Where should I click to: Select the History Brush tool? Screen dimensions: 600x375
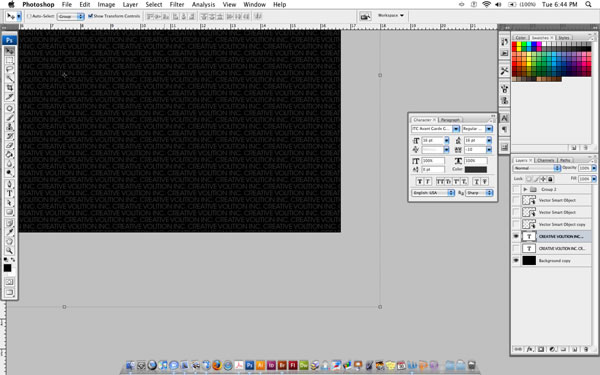(10, 136)
